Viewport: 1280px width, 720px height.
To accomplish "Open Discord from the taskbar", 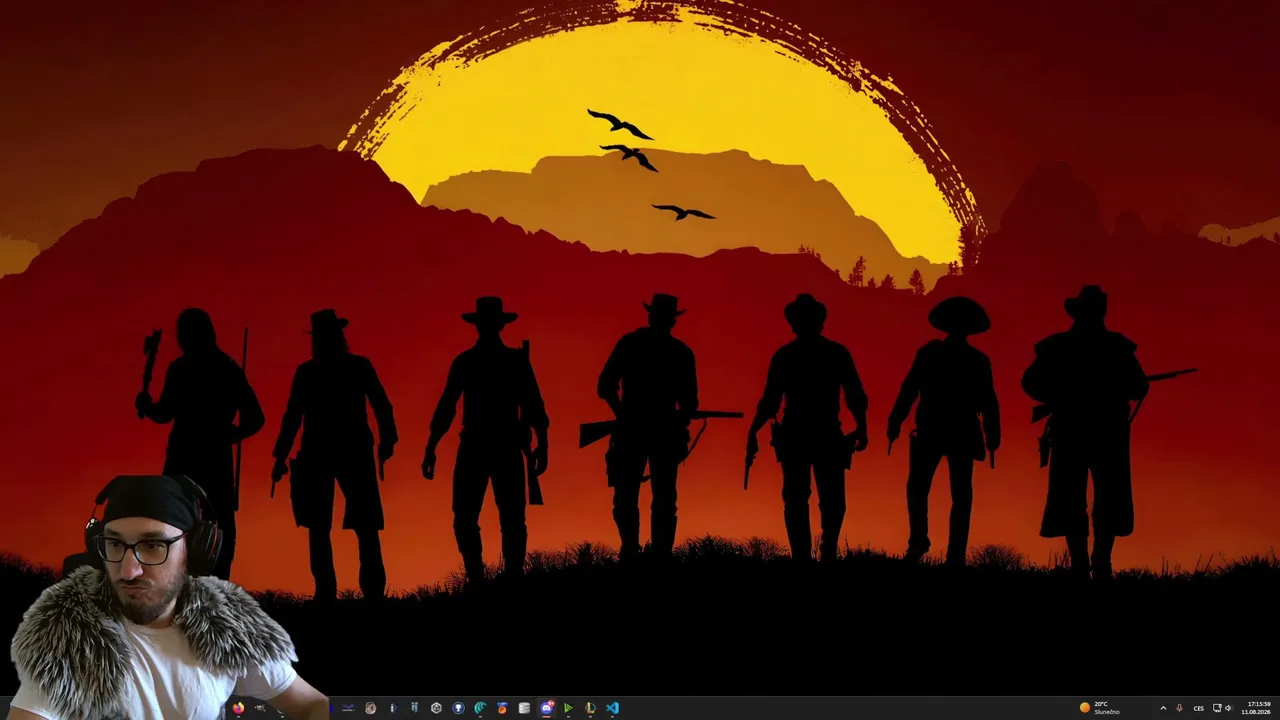I will pos(546,708).
